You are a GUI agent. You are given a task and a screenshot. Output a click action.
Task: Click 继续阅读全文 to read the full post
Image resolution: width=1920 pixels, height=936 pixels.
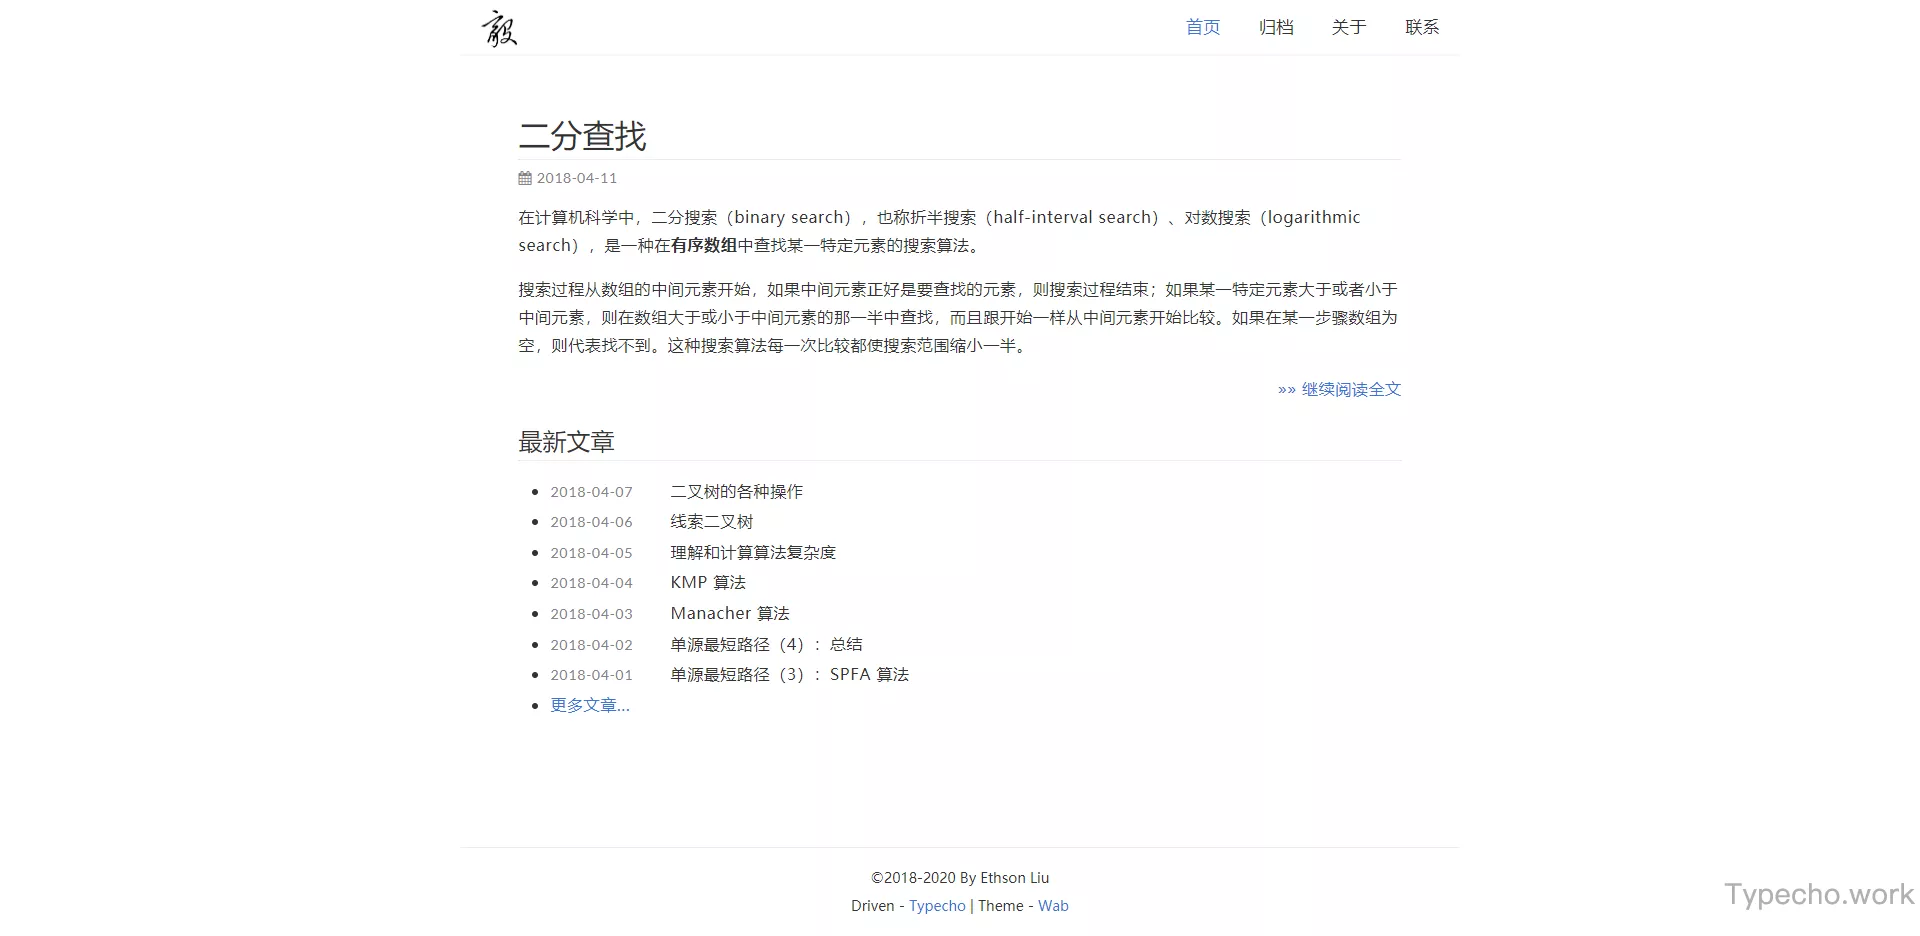point(1349,389)
